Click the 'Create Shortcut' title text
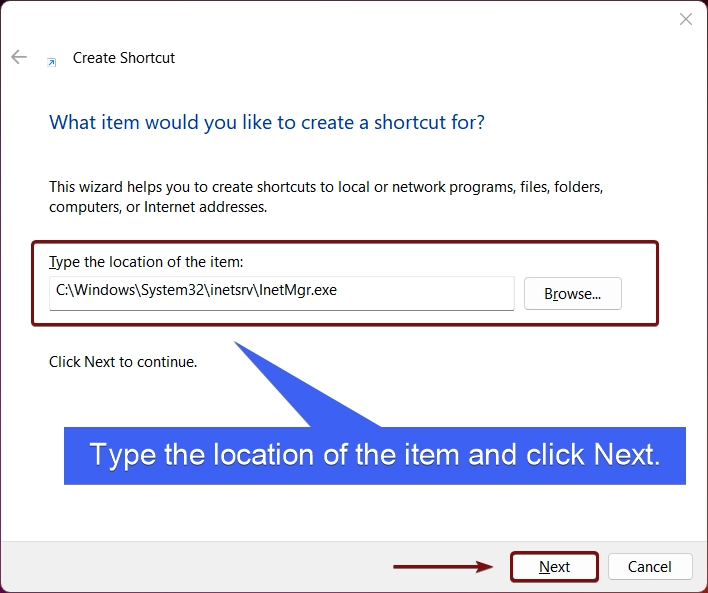The image size is (708, 593). [x=124, y=58]
